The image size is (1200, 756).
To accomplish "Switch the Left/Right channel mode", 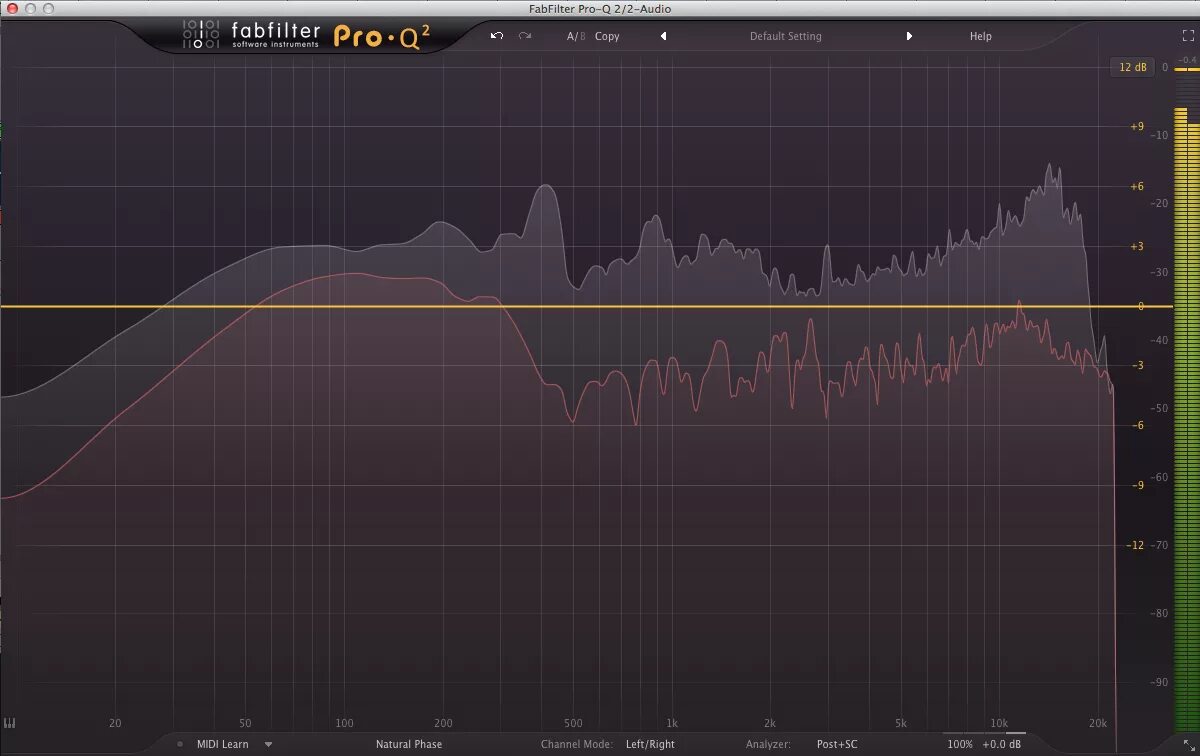I will point(650,744).
